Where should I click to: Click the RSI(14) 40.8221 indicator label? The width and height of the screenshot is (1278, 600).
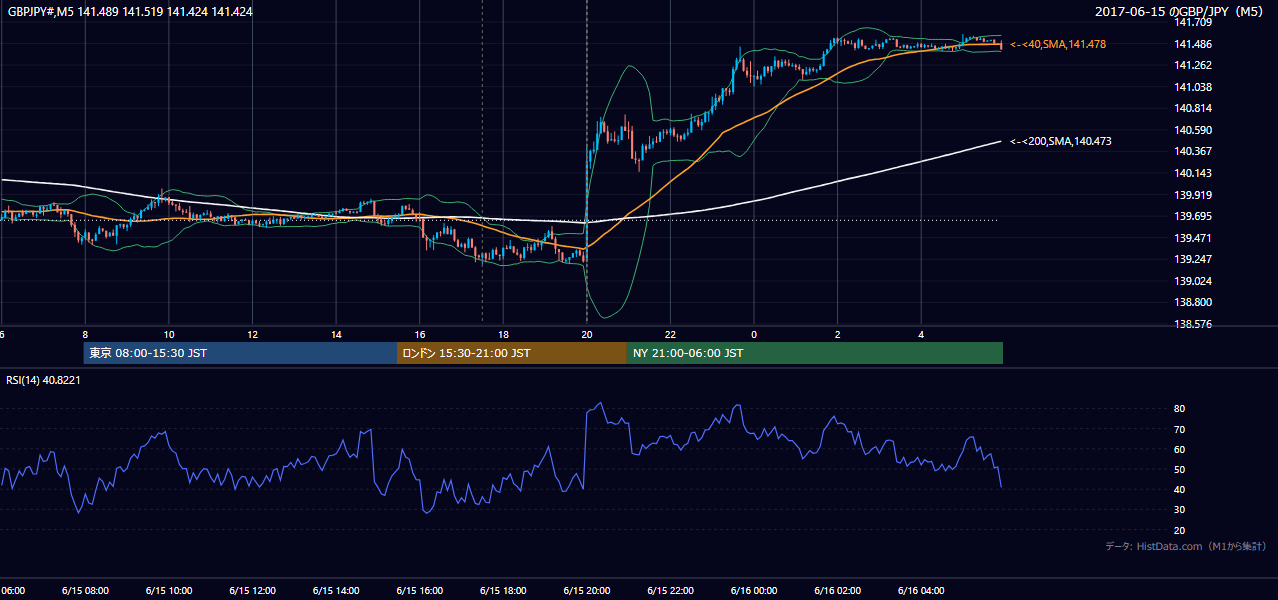point(44,380)
